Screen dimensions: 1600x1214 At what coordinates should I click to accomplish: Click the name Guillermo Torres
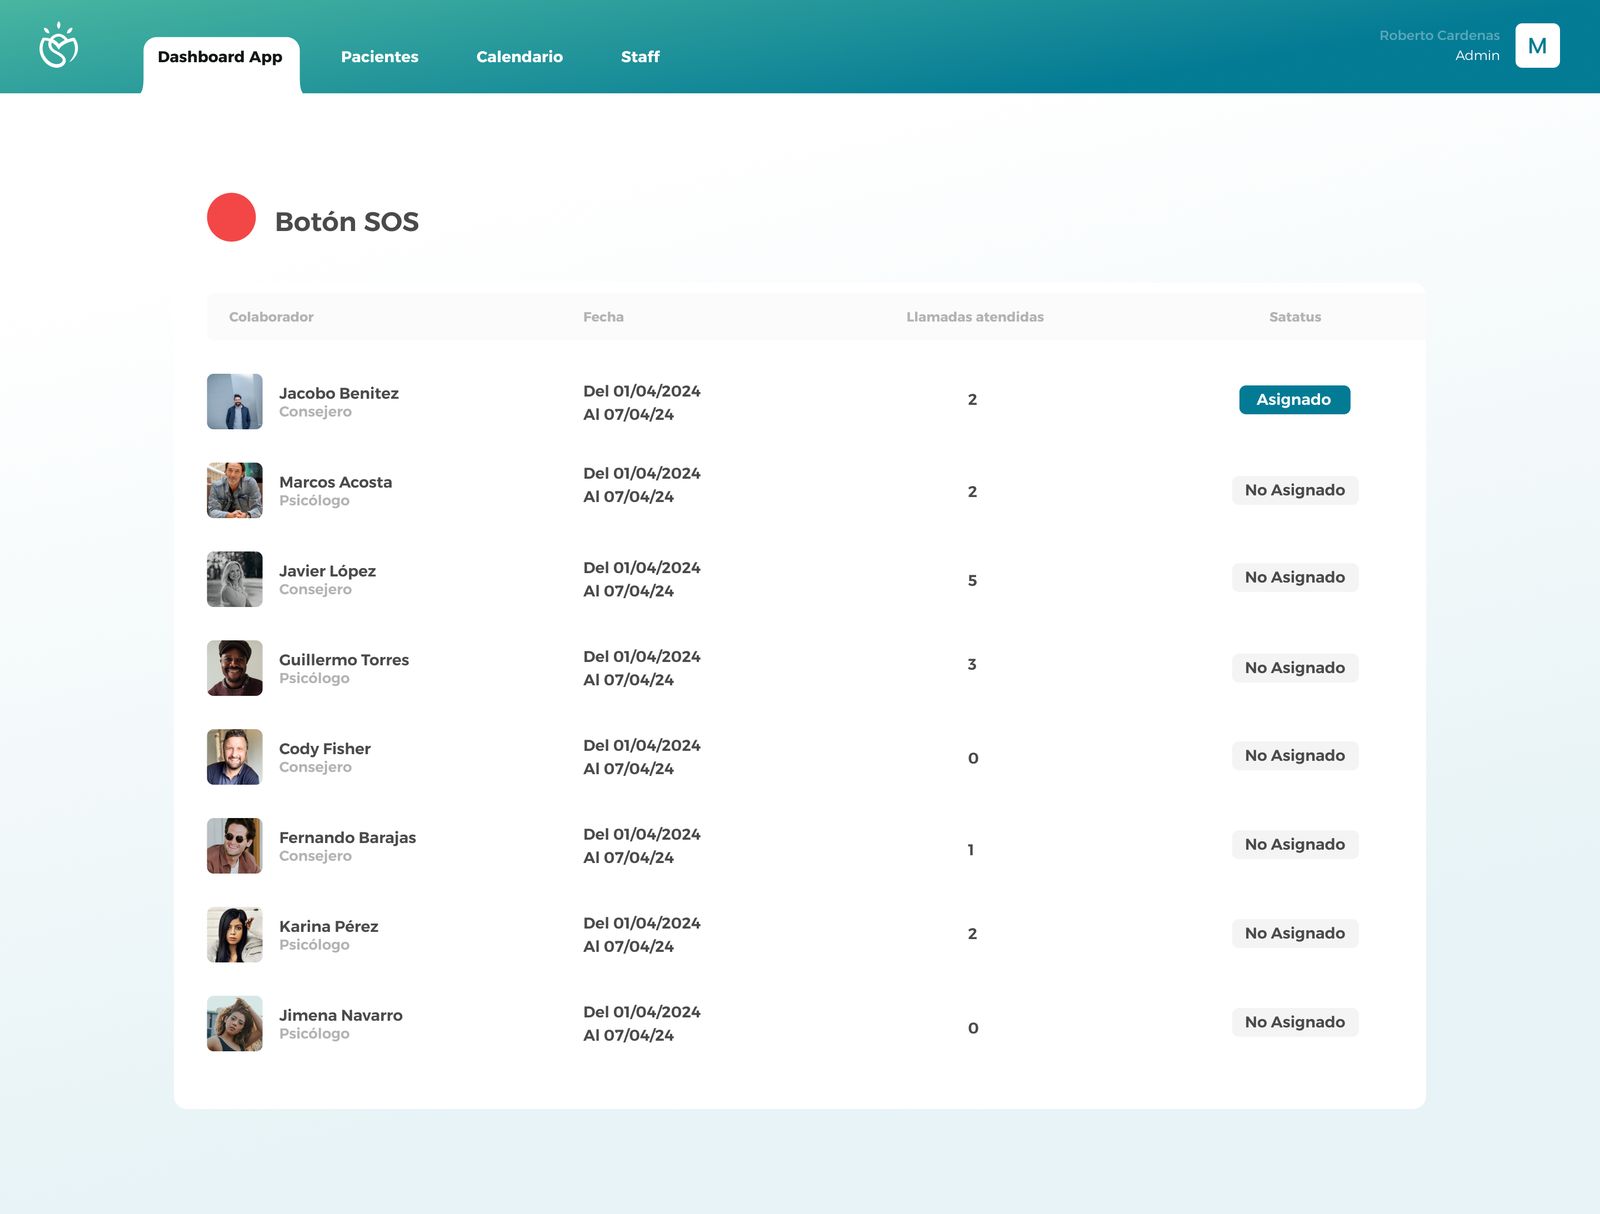[344, 660]
